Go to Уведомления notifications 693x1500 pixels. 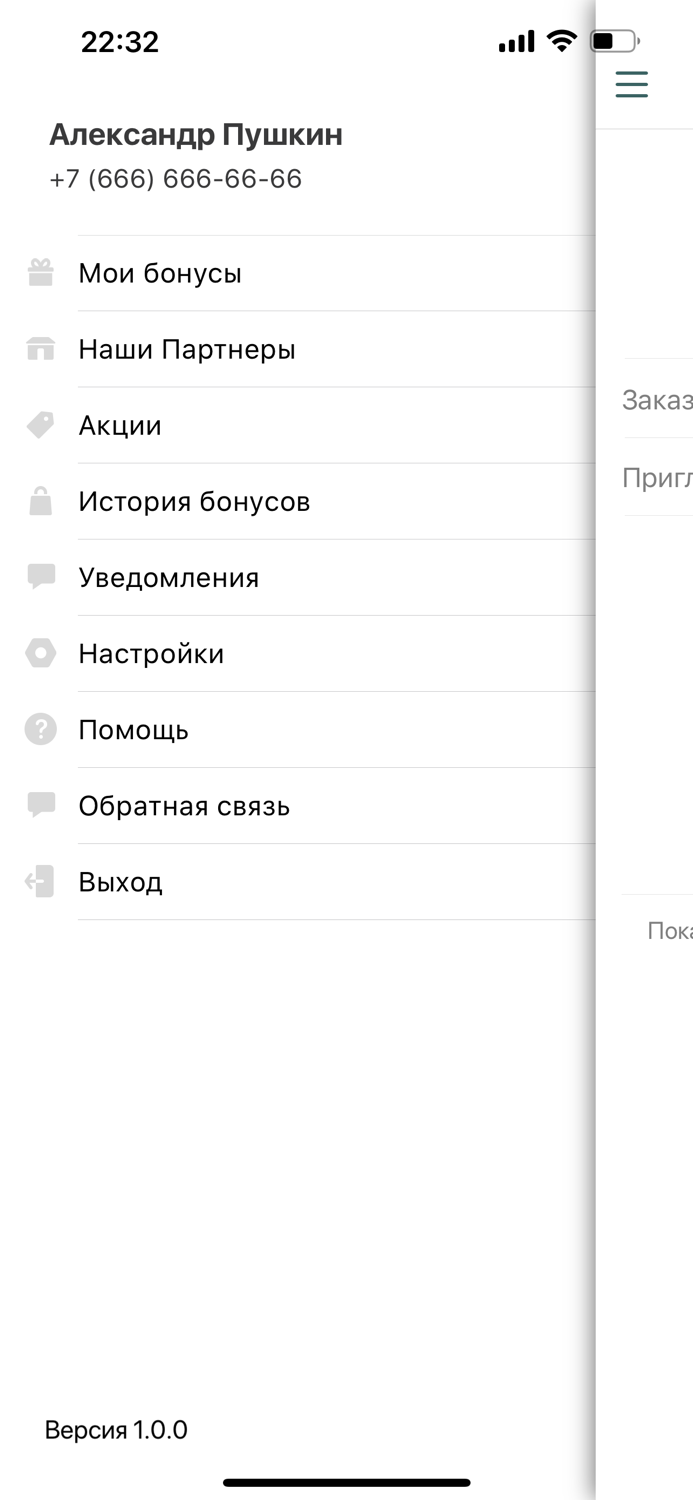click(168, 577)
